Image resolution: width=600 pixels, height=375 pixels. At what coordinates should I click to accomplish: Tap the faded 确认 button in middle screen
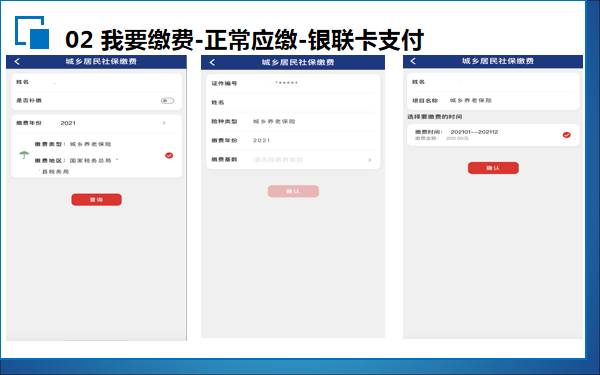(x=293, y=191)
